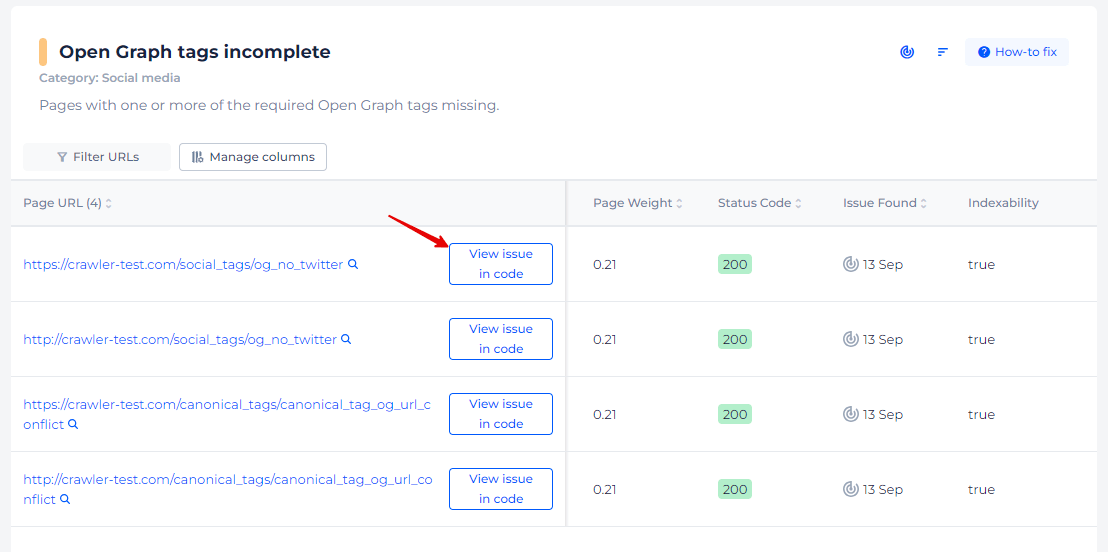Click page weight 0.21 in http og_no_twitter row
1108x553 pixels.
click(x=604, y=340)
